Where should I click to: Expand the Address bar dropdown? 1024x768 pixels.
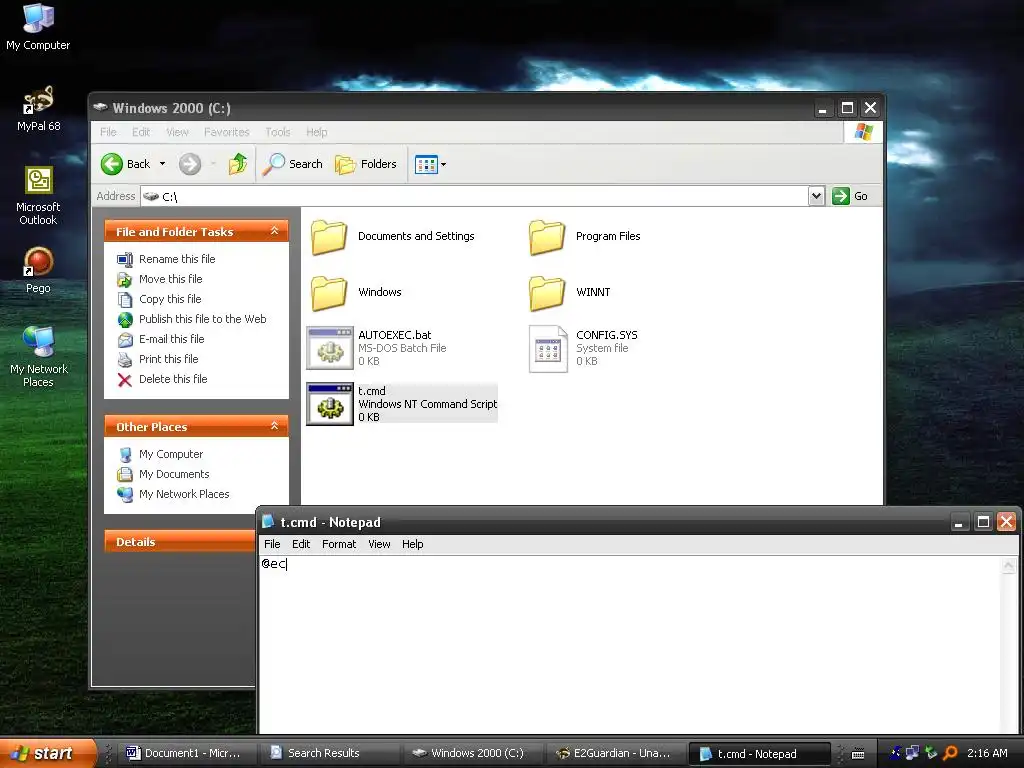(816, 196)
